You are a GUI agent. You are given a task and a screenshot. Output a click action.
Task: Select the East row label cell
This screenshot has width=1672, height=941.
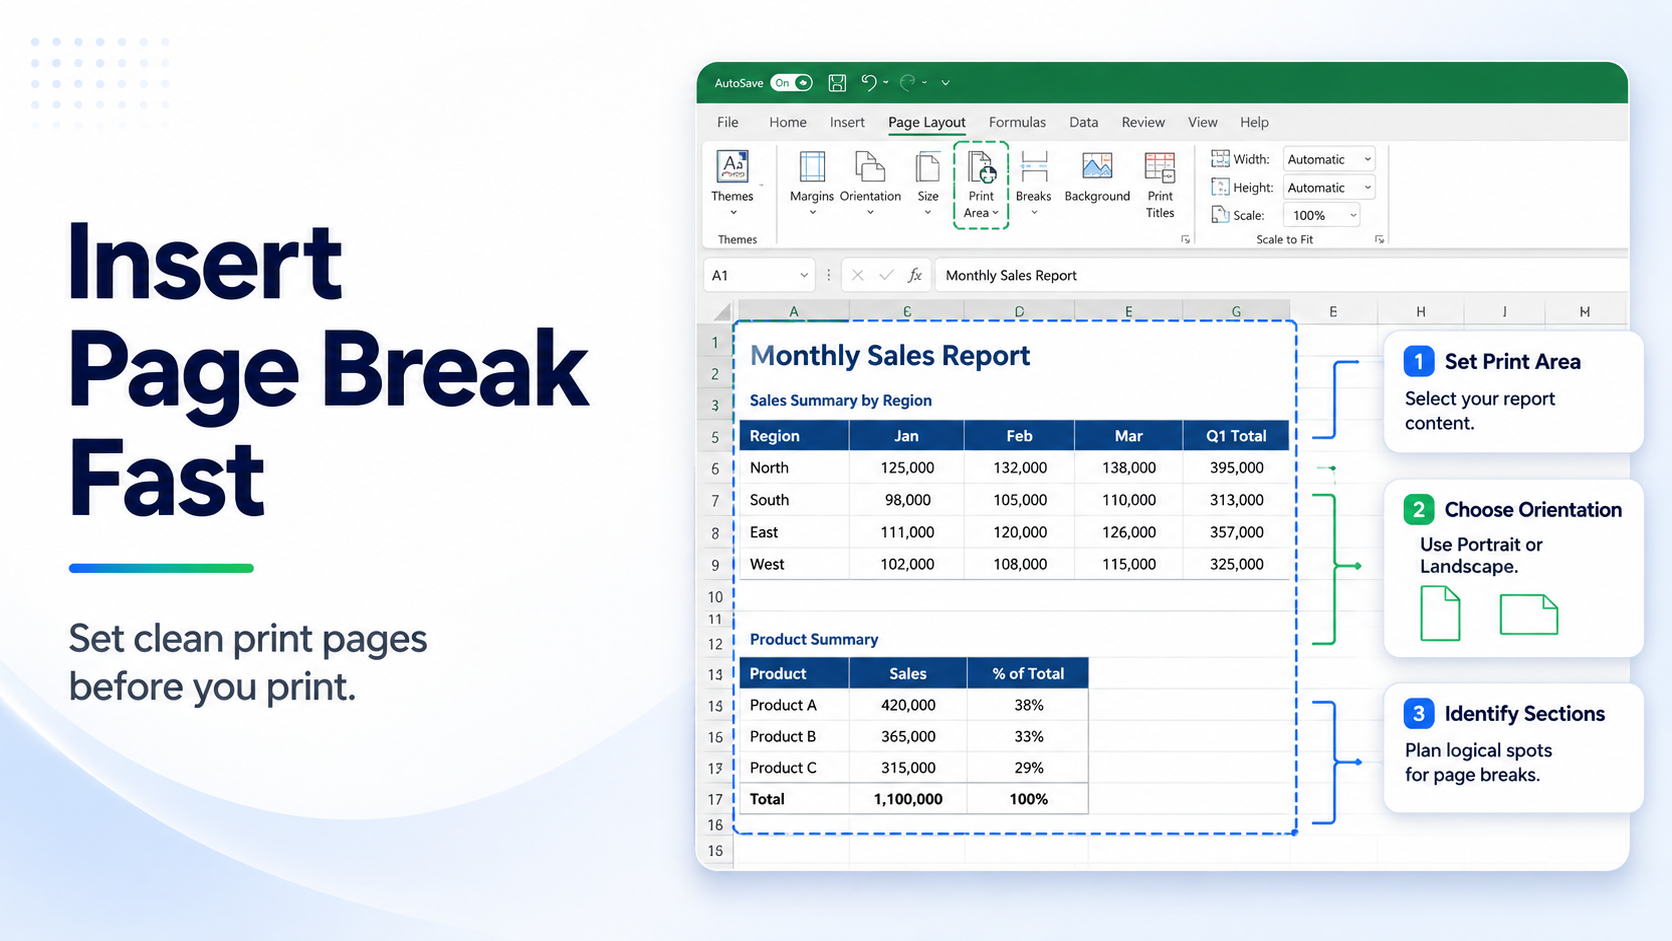click(794, 532)
